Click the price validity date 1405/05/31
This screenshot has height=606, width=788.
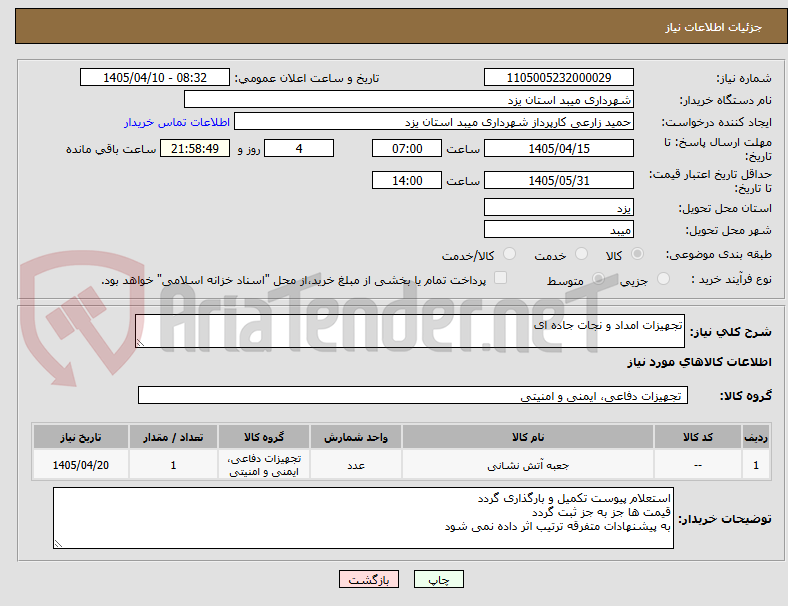tap(558, 180)
